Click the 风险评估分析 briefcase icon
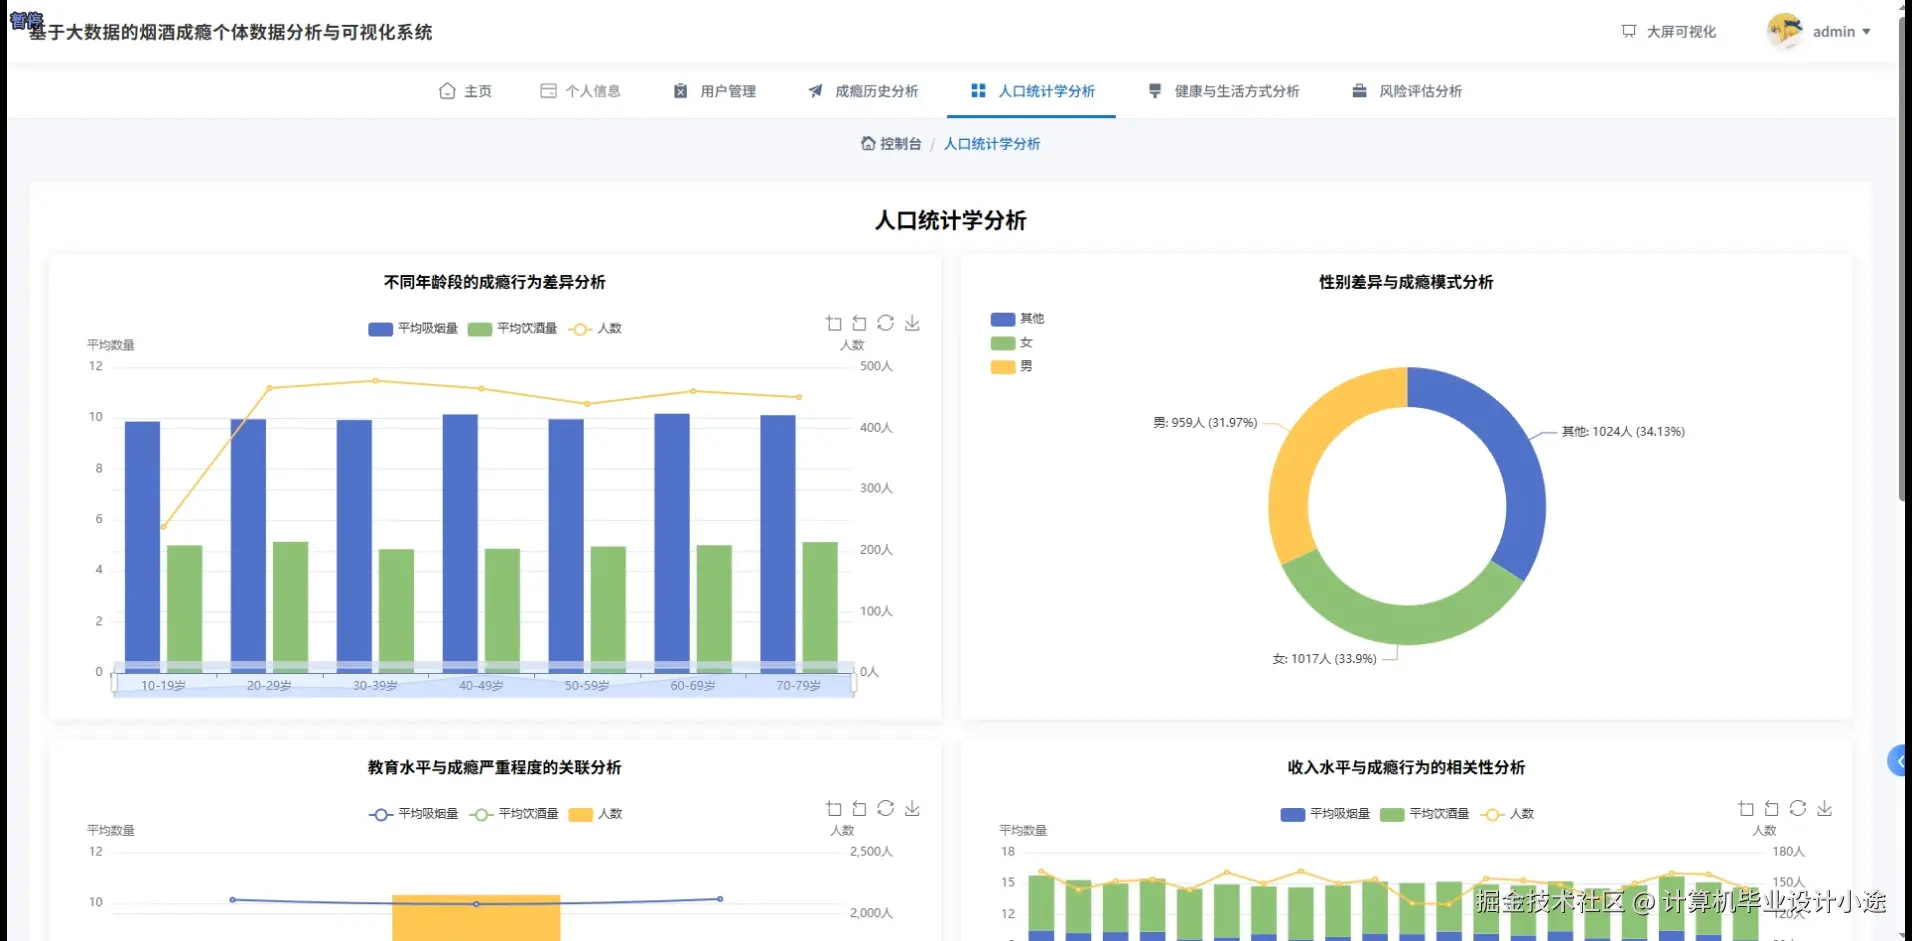The height and width of the screenshot is (941, 1912). 1359,91
